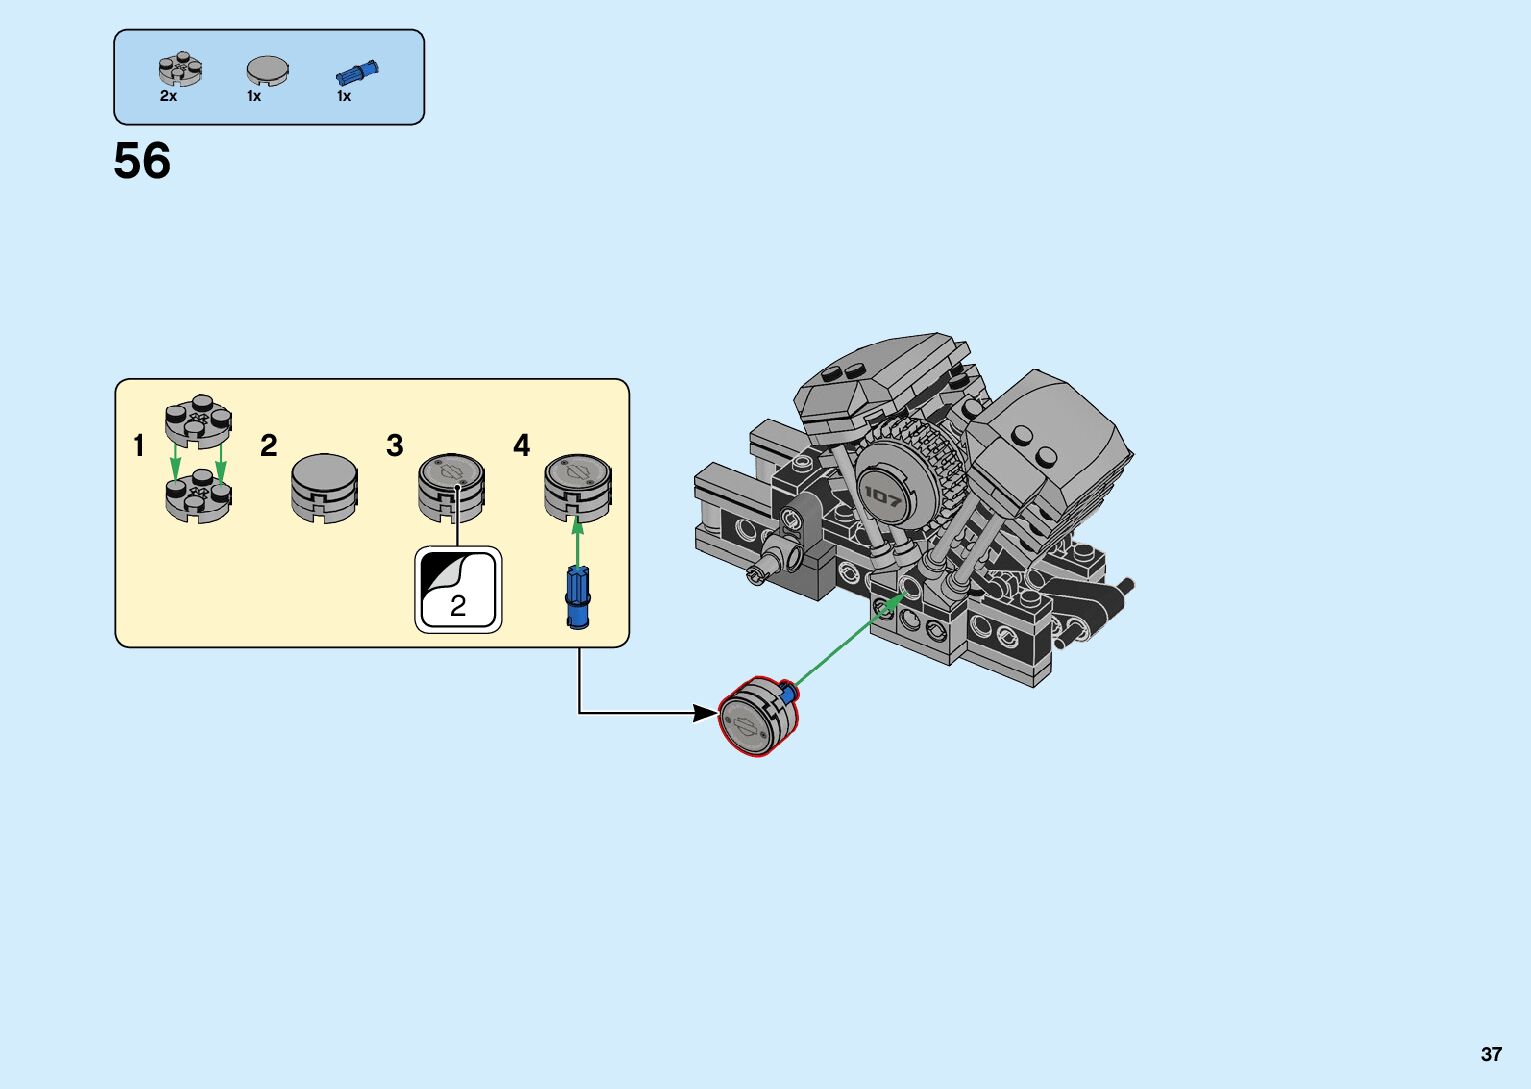Viewport: 1531px width, 1089px height.
Task: Click the stacked round plates in sub-step 2
Action: (x=324, y=487)
